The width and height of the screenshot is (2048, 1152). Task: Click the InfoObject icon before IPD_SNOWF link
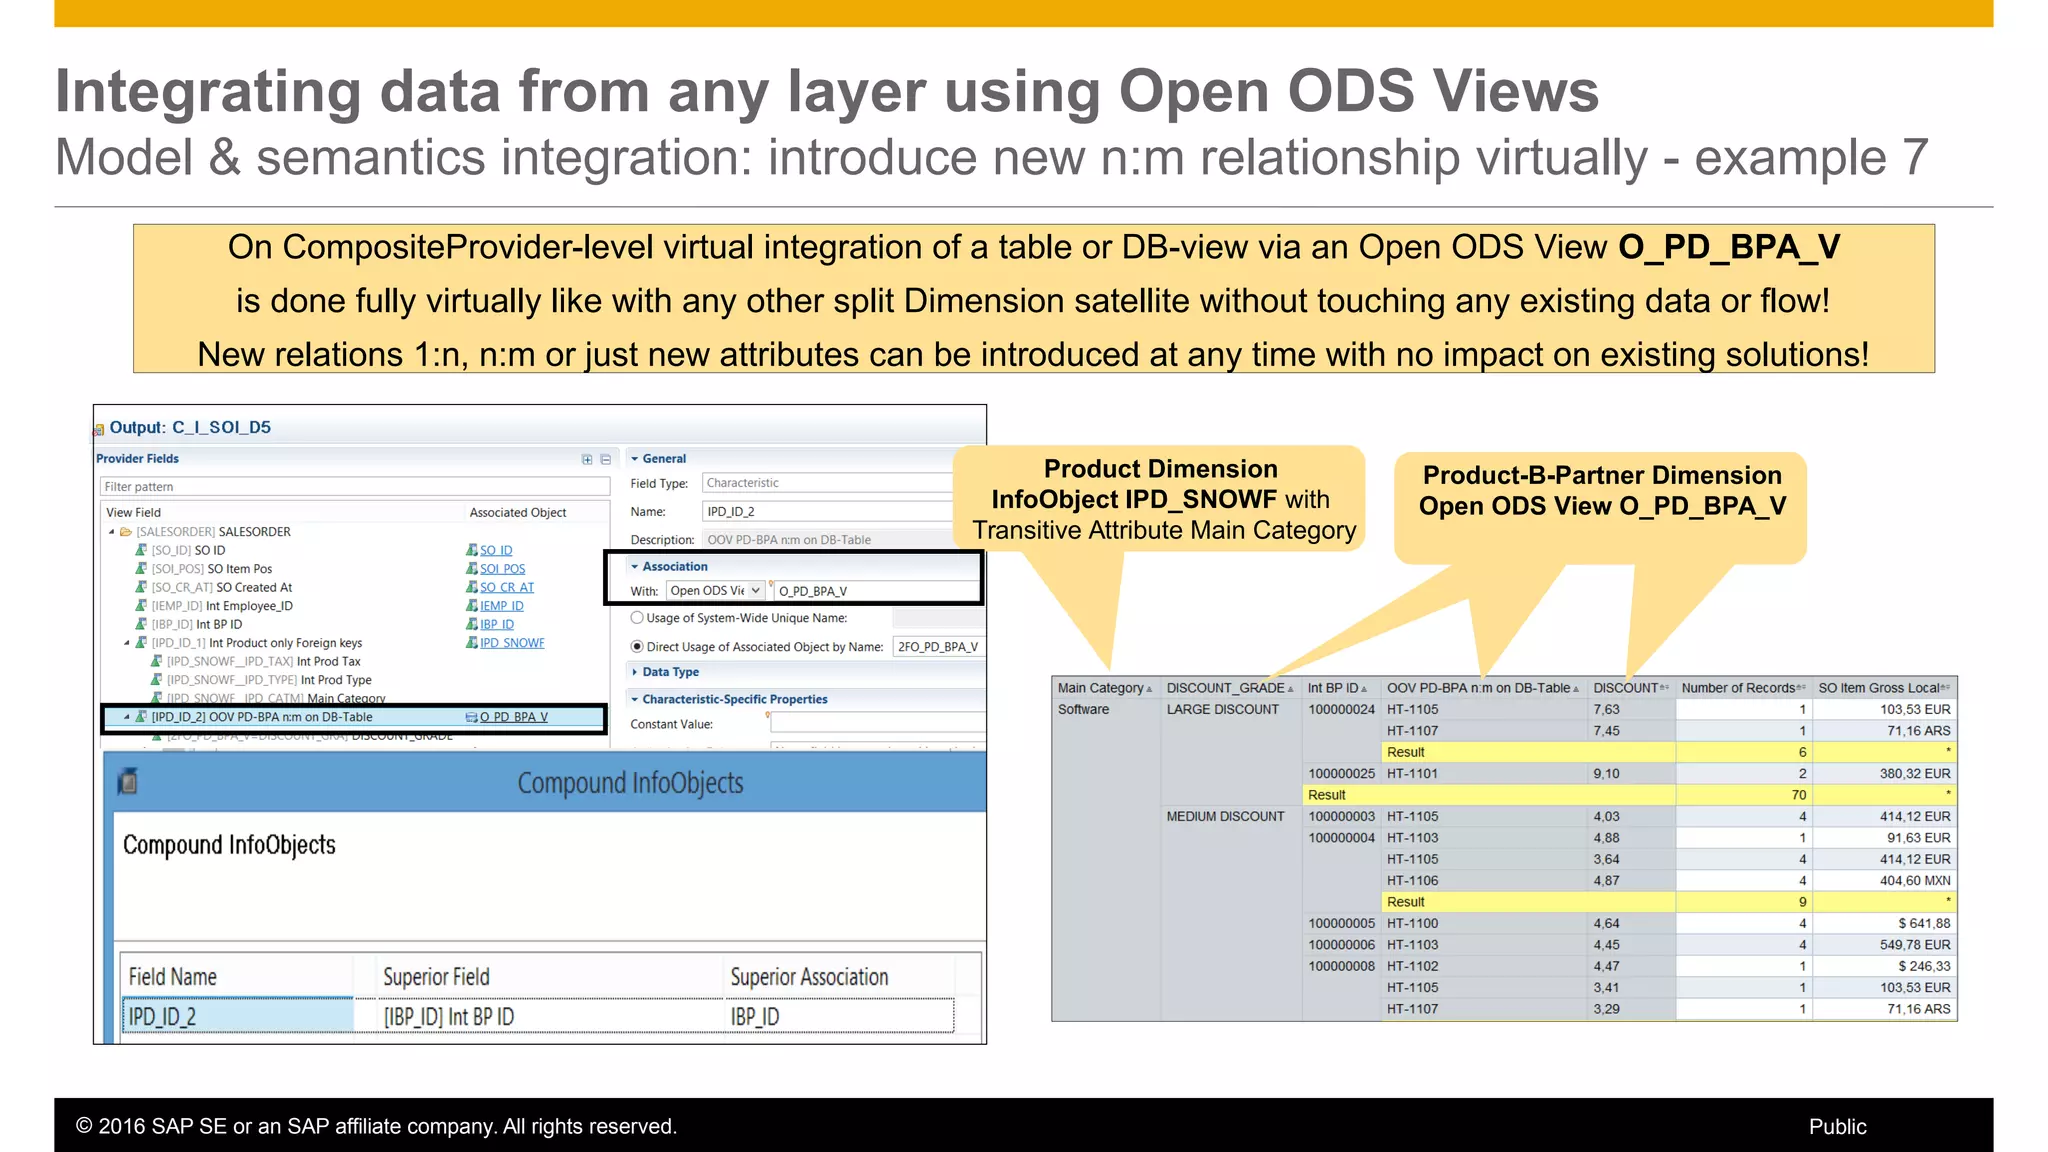472,643
